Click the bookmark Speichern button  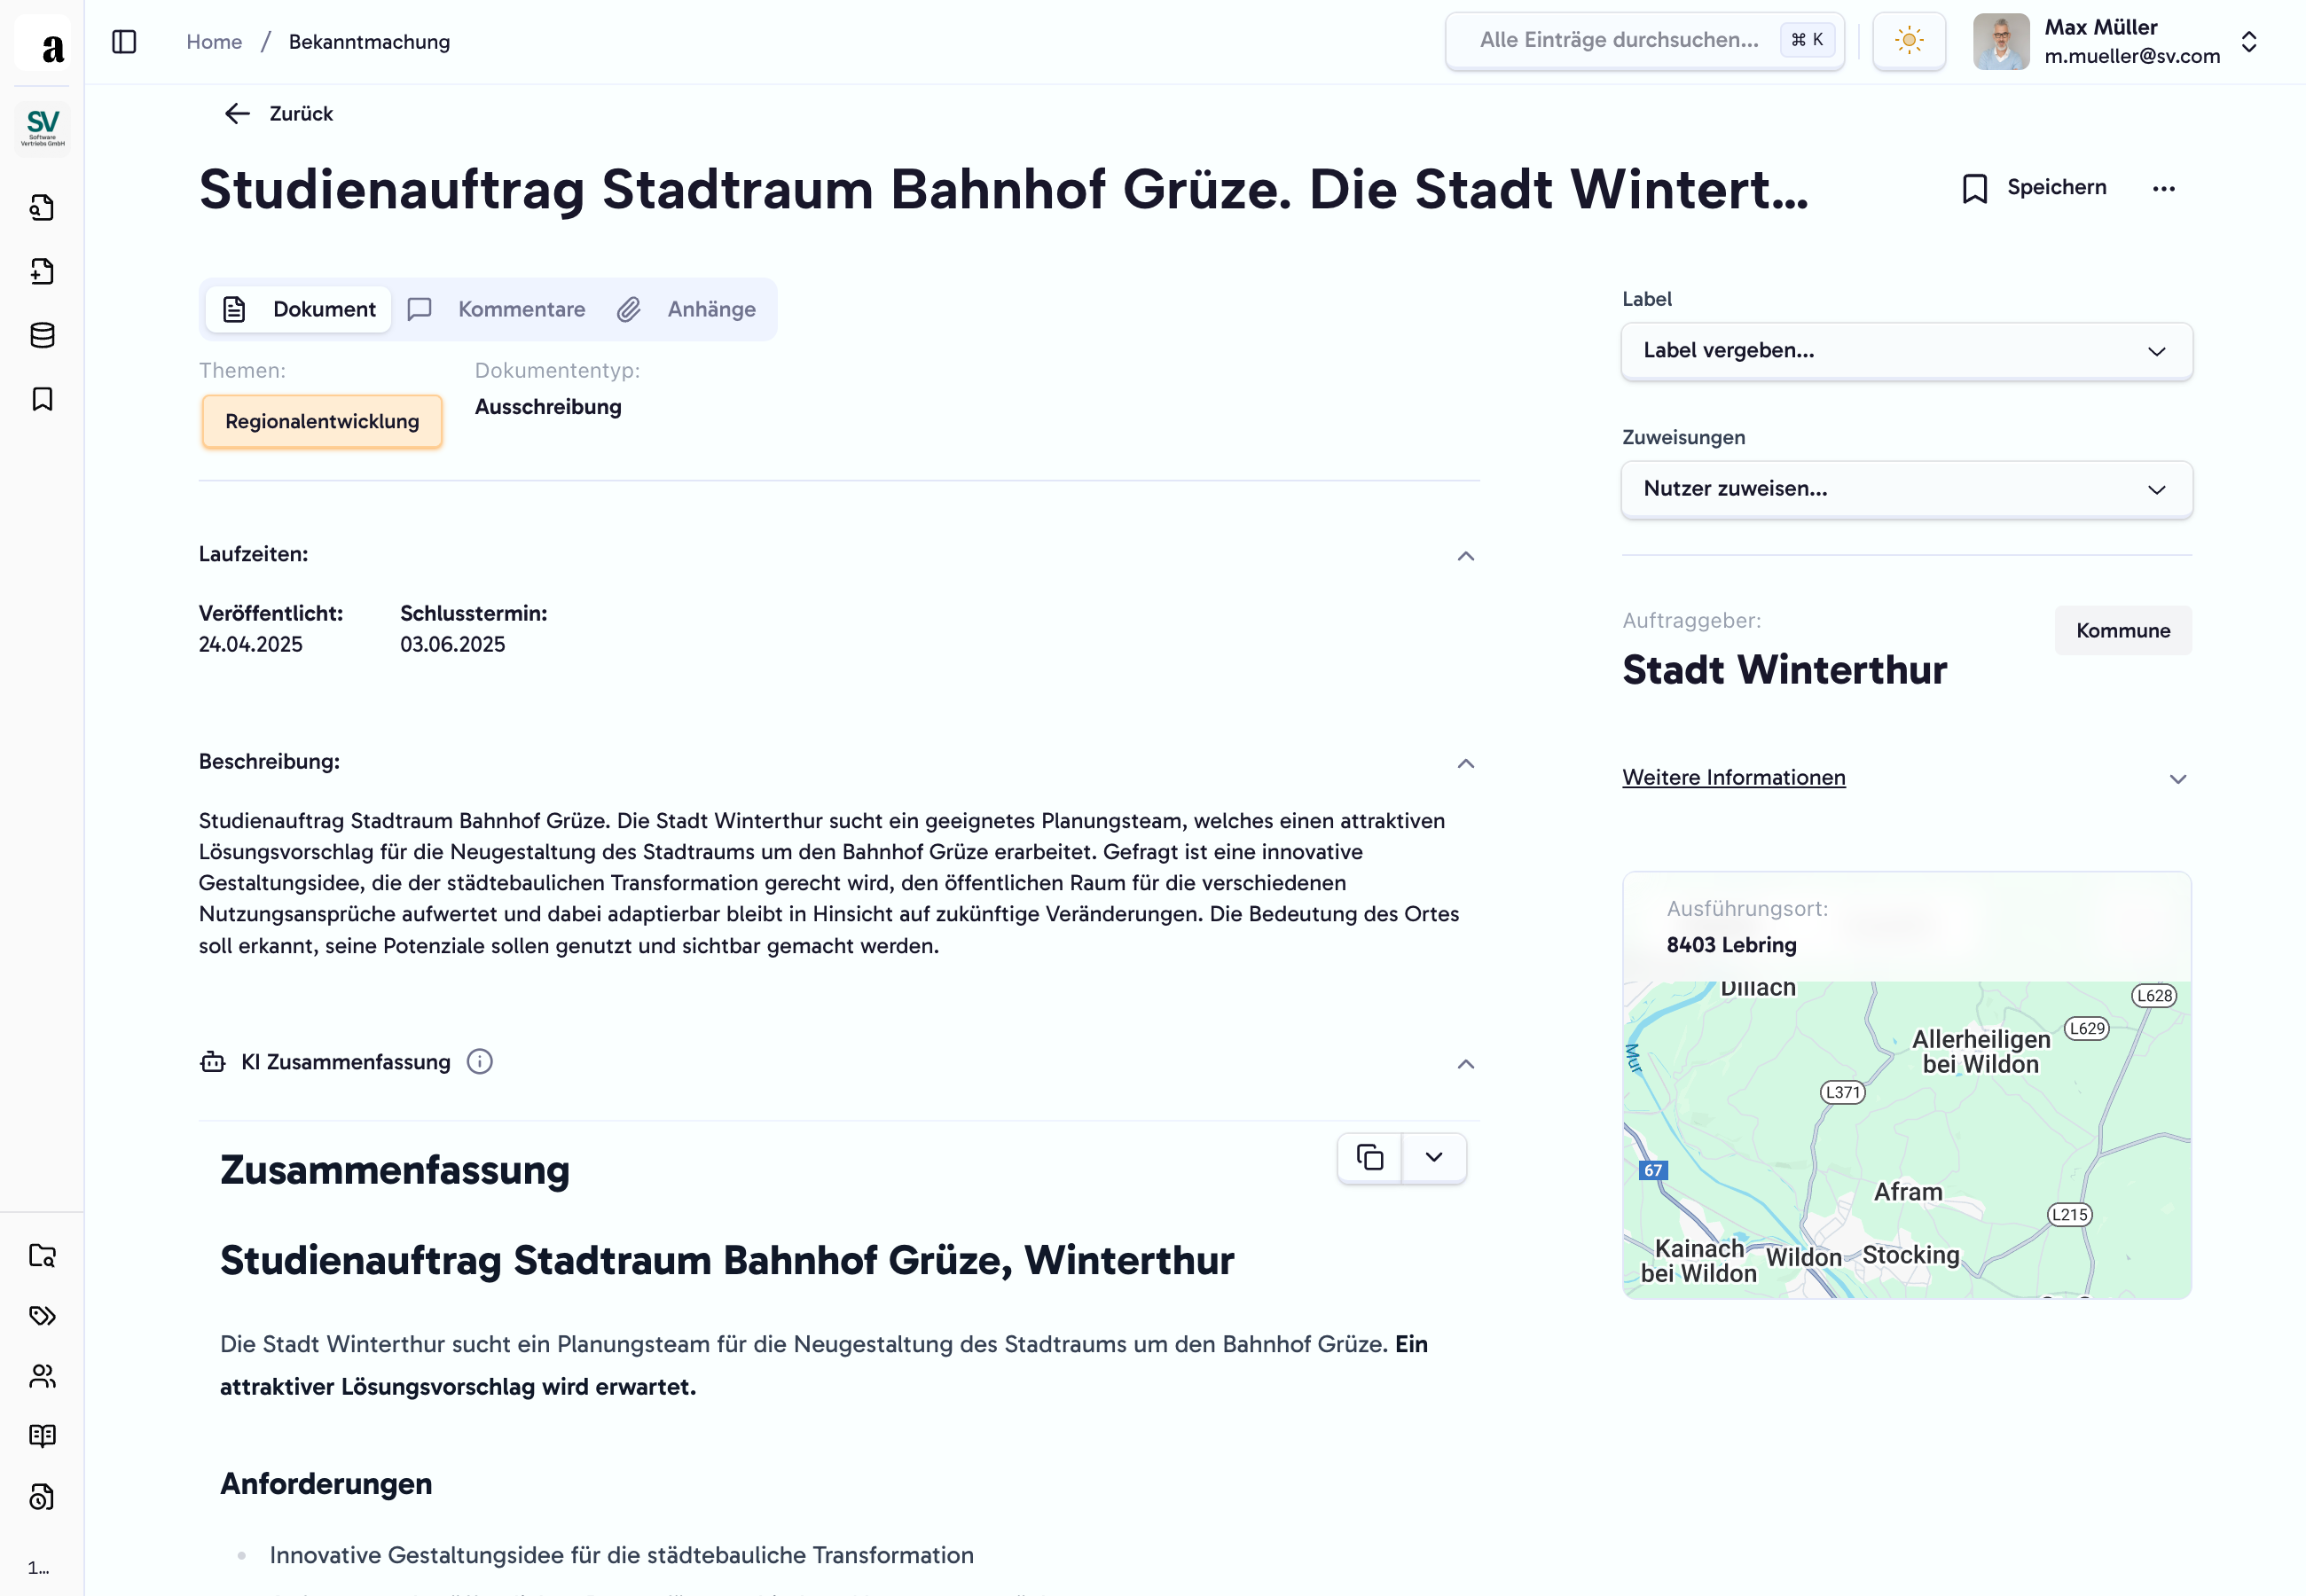click(2034, 188)
